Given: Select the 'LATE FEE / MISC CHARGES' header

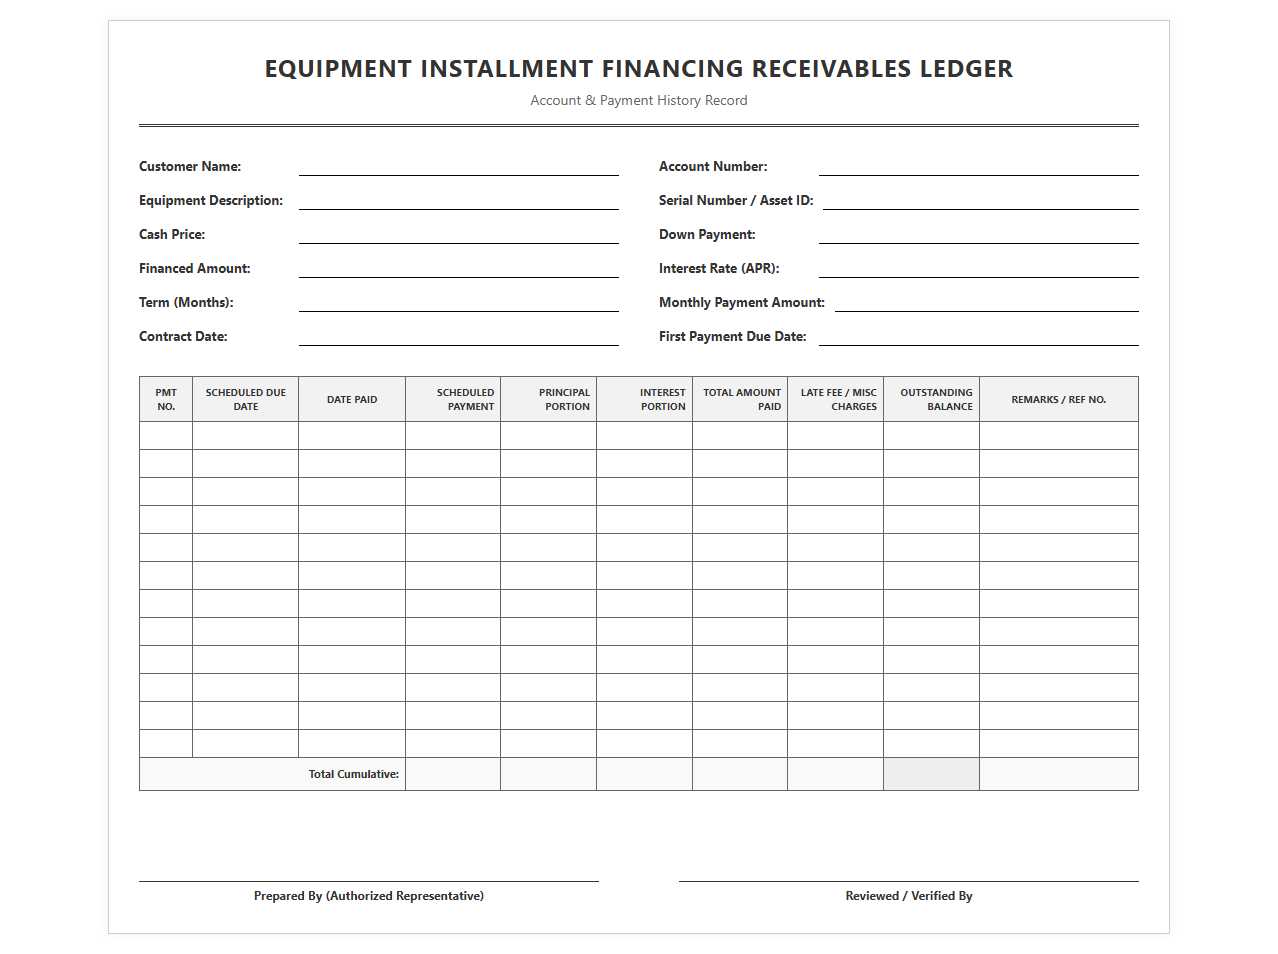Looking at the screenshot, I should click(x=836, y=399).
